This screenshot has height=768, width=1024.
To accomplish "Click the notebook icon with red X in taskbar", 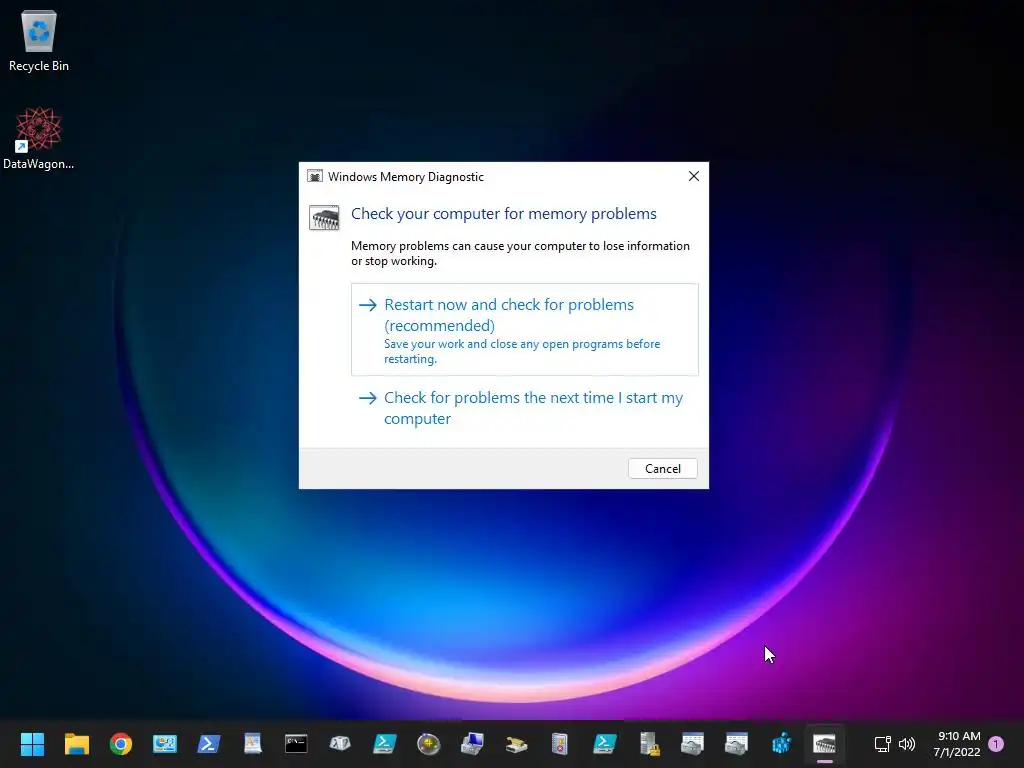I will [x=560, y=744].
